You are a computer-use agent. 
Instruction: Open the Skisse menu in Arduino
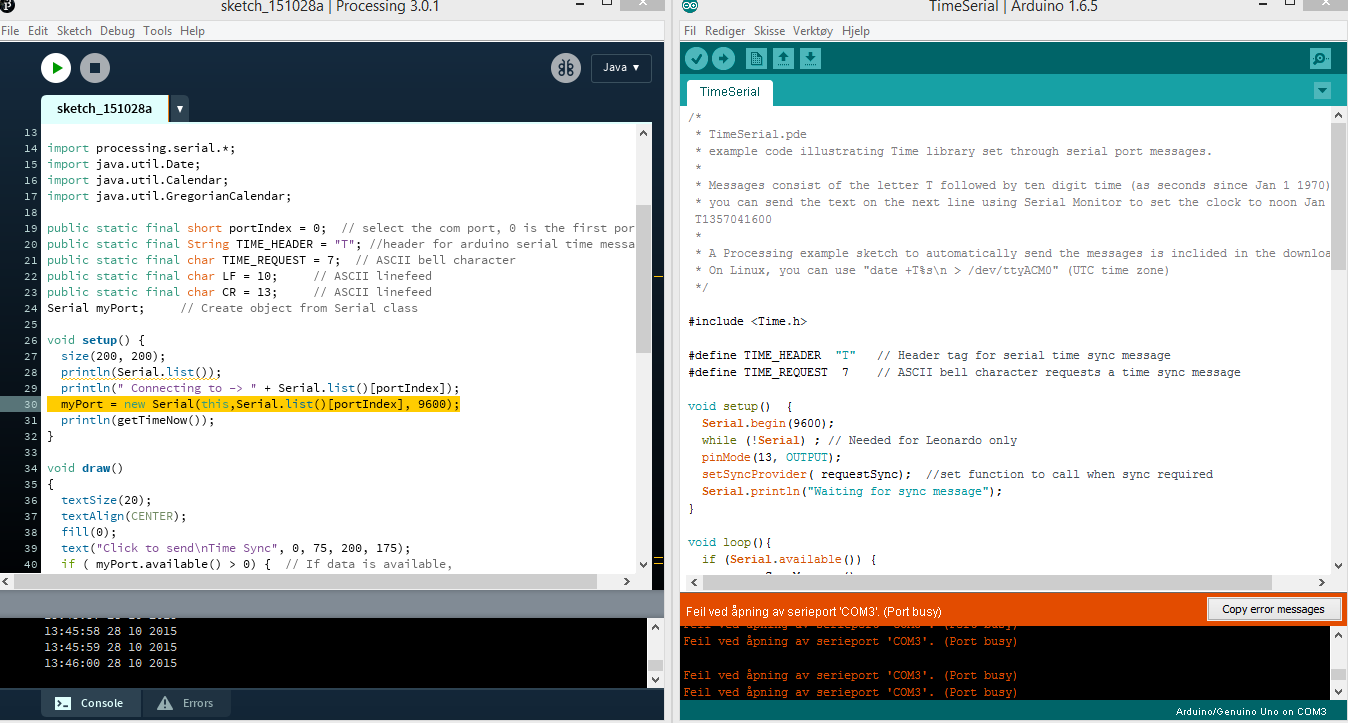[769, 31]
